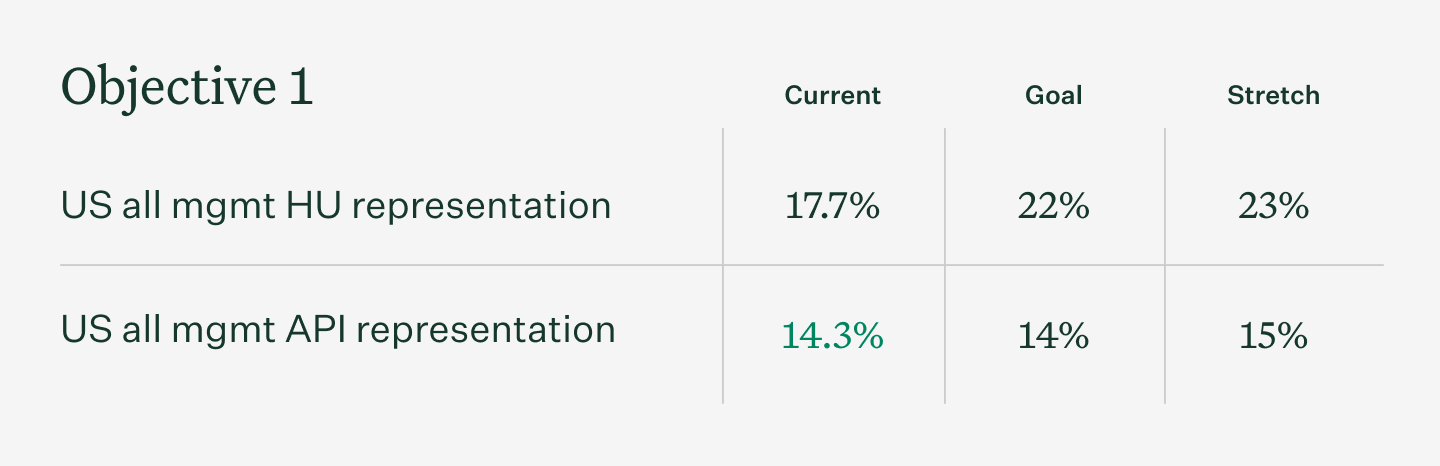Click the "Stretch" column header
This screenshot has height=466, width=1440.
click(1273, 96)
